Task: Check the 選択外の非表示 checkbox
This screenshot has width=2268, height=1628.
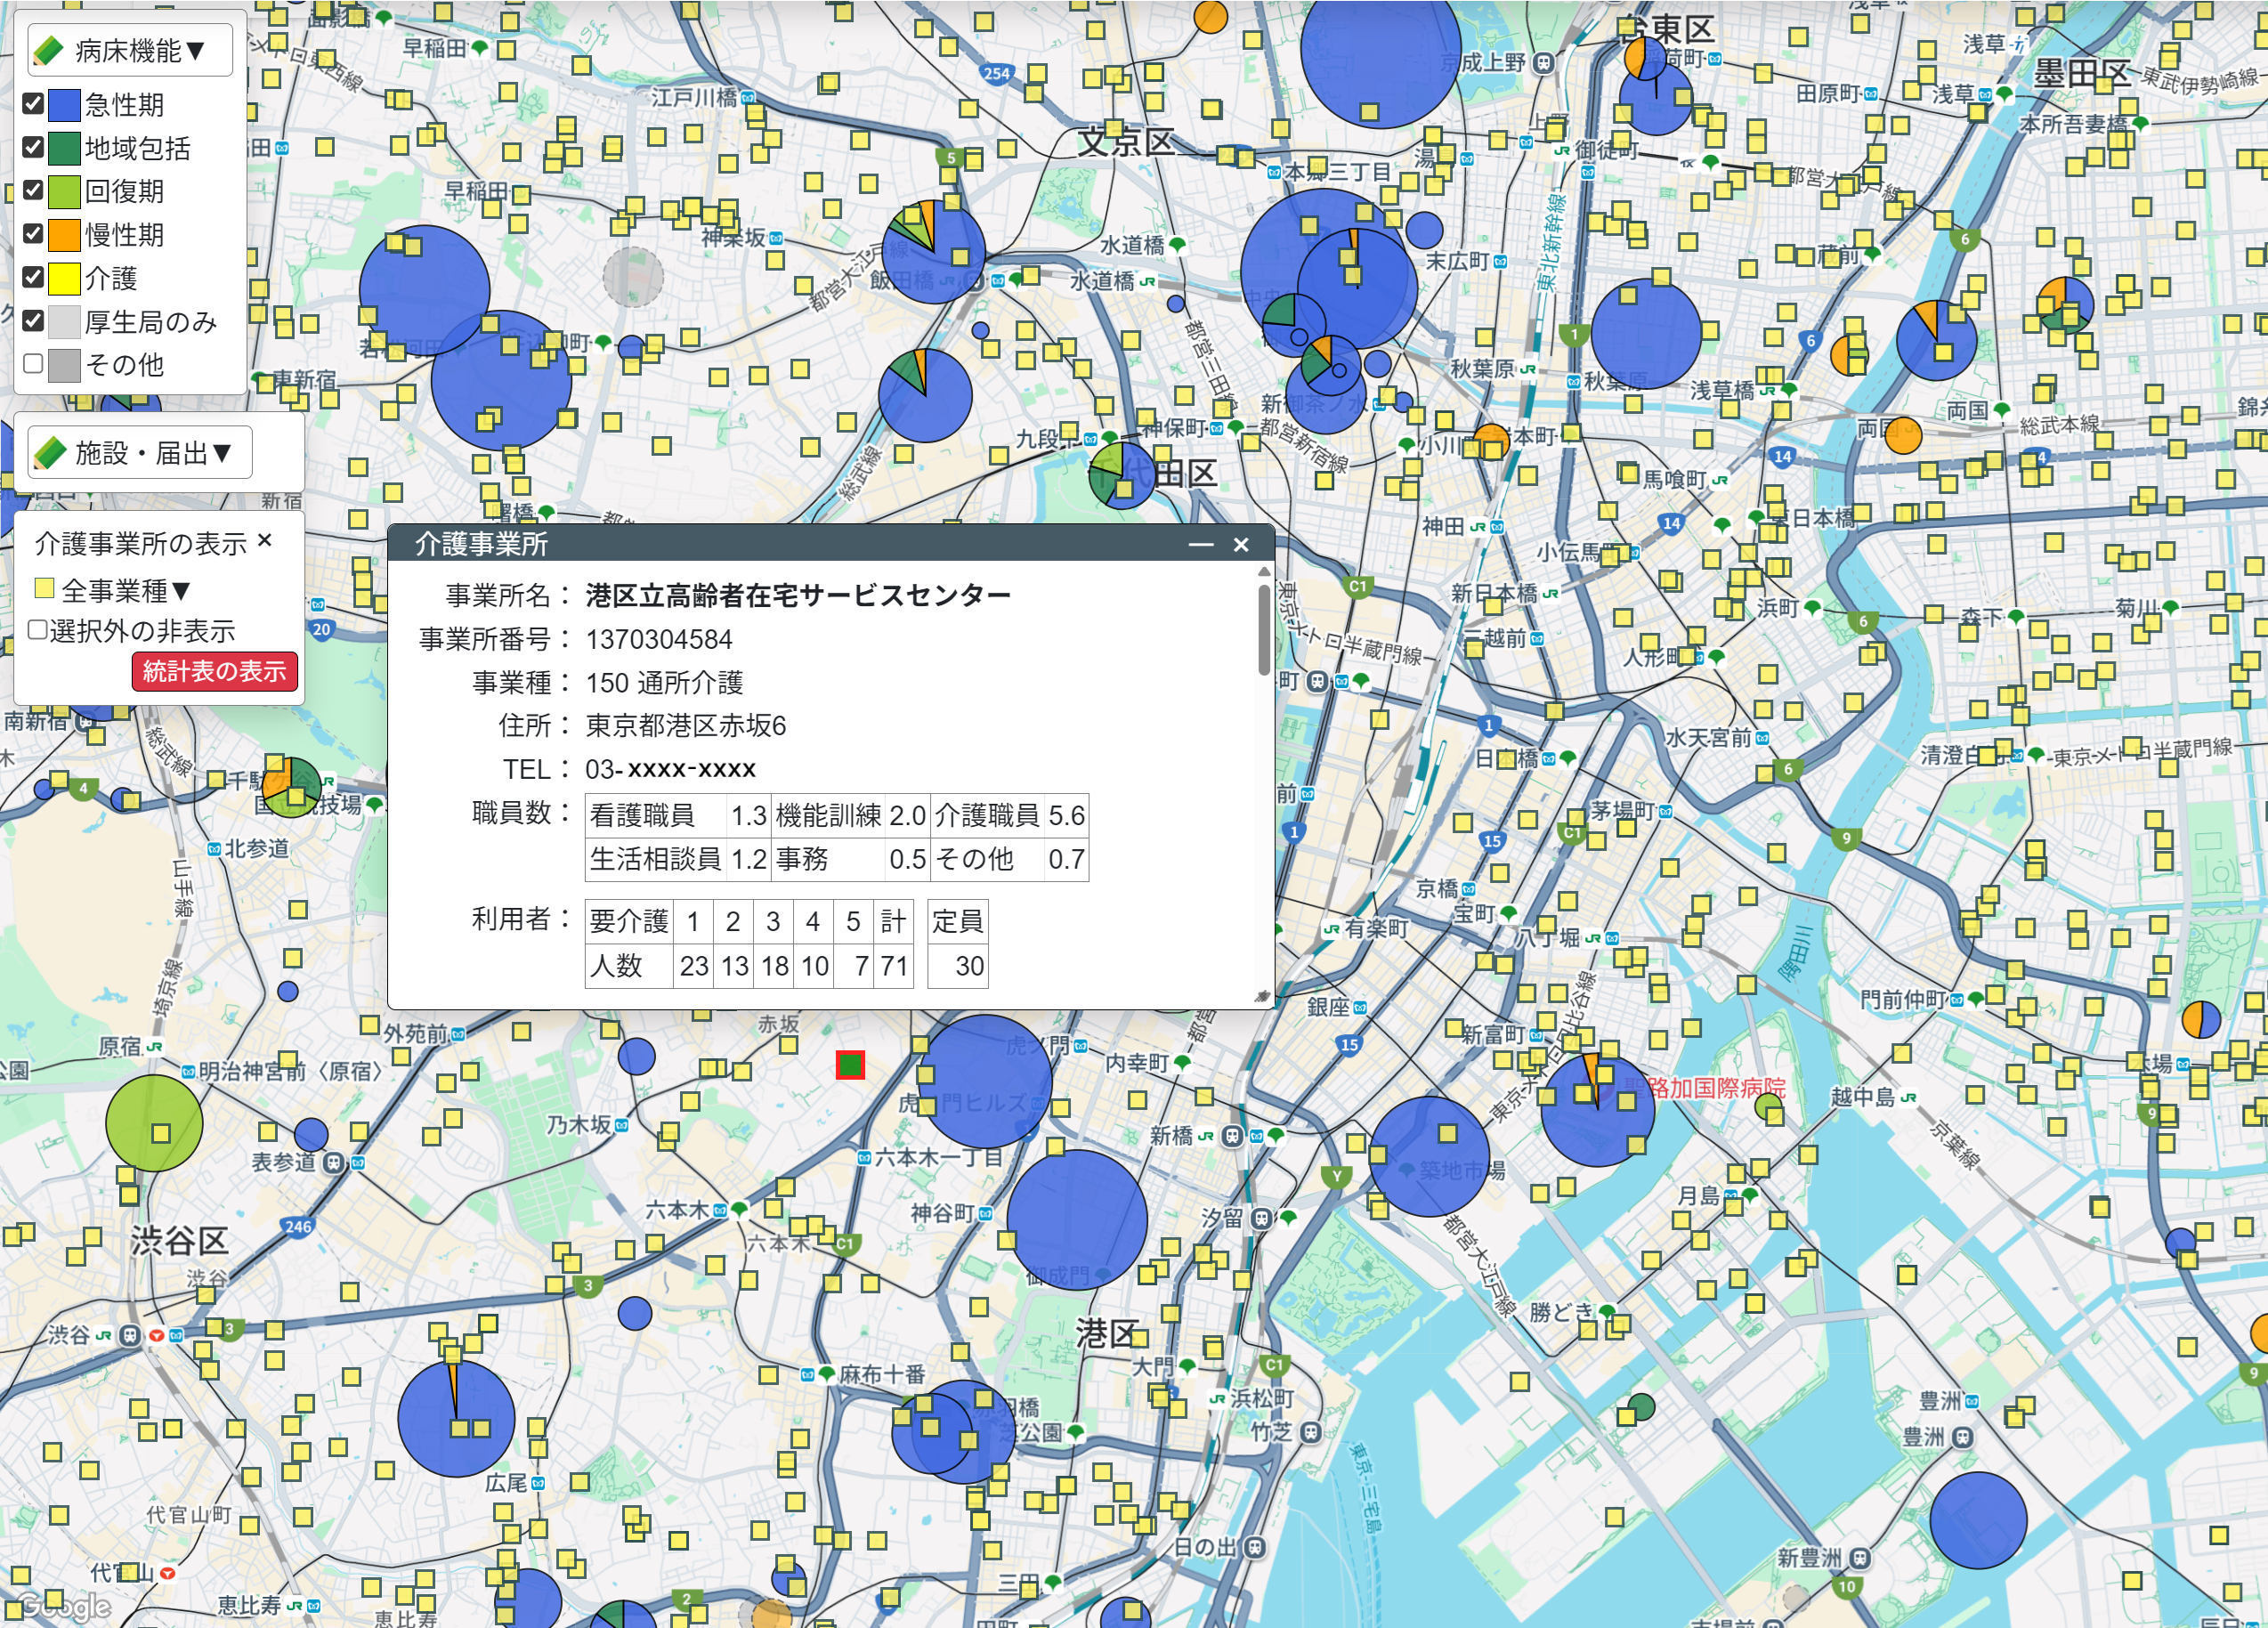Action: pyautogui.click(x=37, y=630)
